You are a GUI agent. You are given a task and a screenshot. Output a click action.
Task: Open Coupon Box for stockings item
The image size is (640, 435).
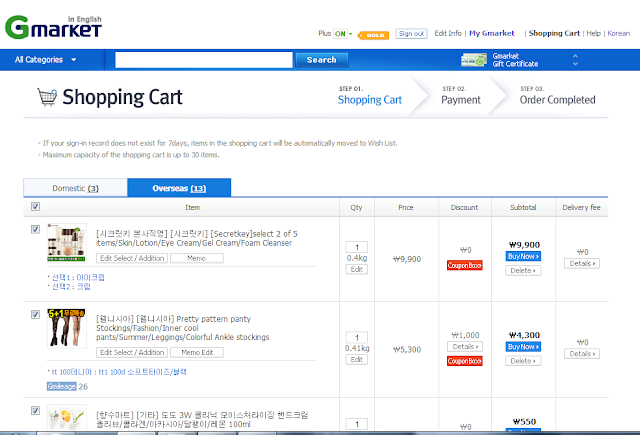pyautogui.click(x=464, y=361)
